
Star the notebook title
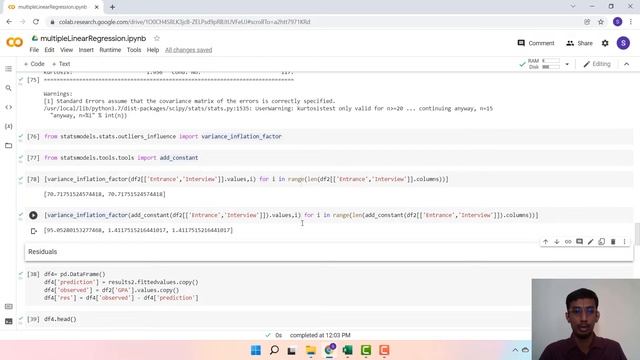pos(157,38)
